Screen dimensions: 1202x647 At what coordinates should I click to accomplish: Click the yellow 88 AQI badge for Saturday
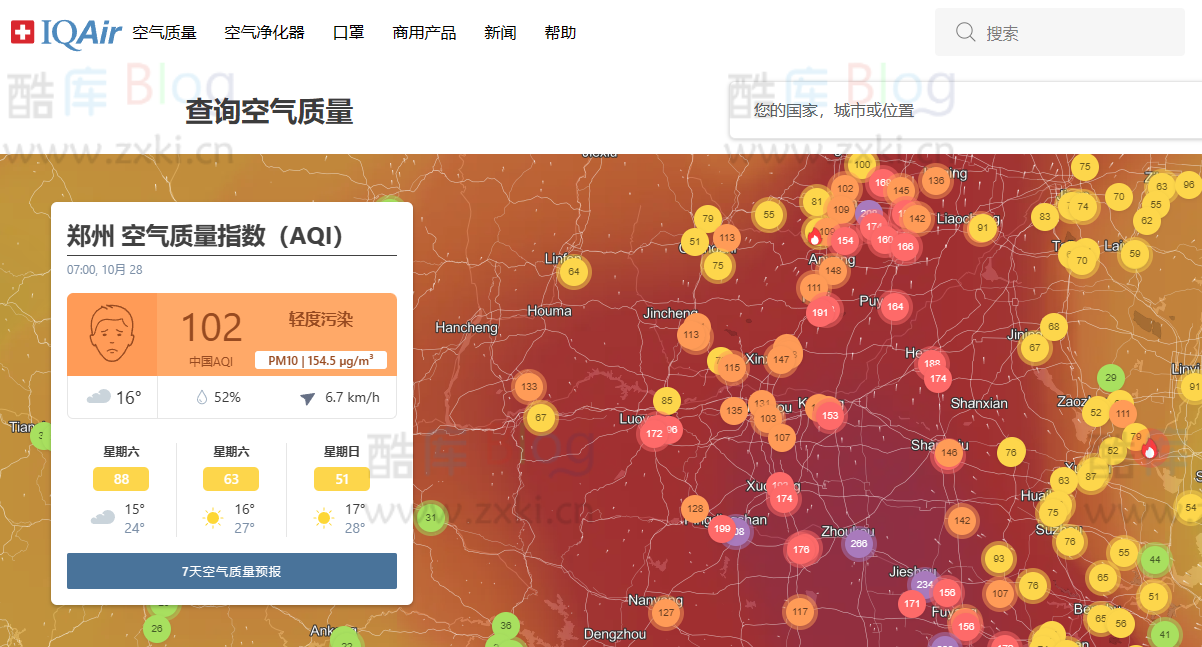click(x=120, y=479)
